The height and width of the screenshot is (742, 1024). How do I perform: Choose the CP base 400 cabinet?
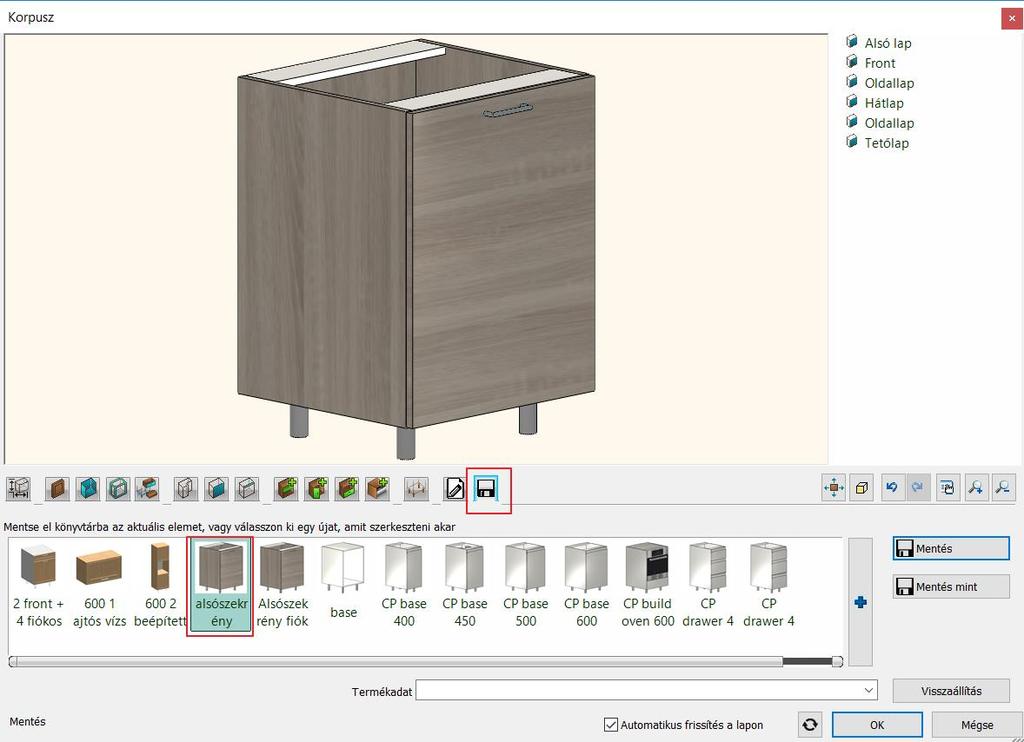point(404,586)
